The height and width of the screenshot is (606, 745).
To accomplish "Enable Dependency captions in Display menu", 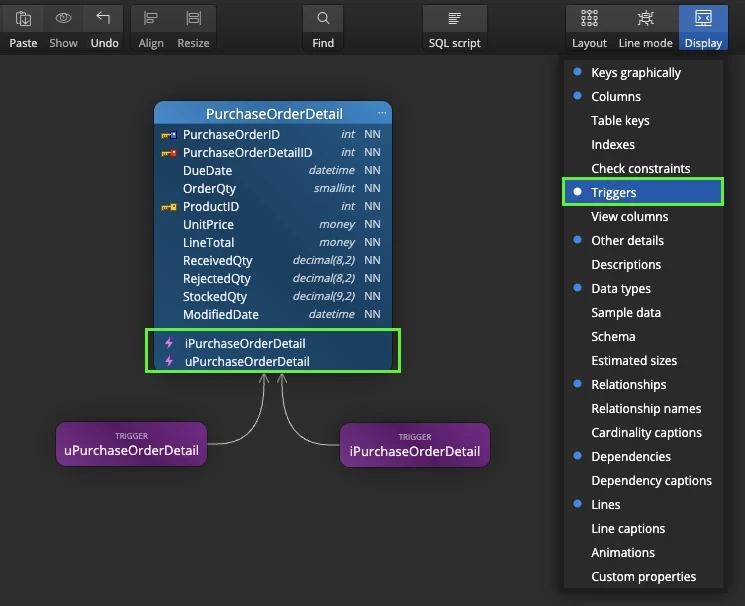I will click(x=643, y=481).
